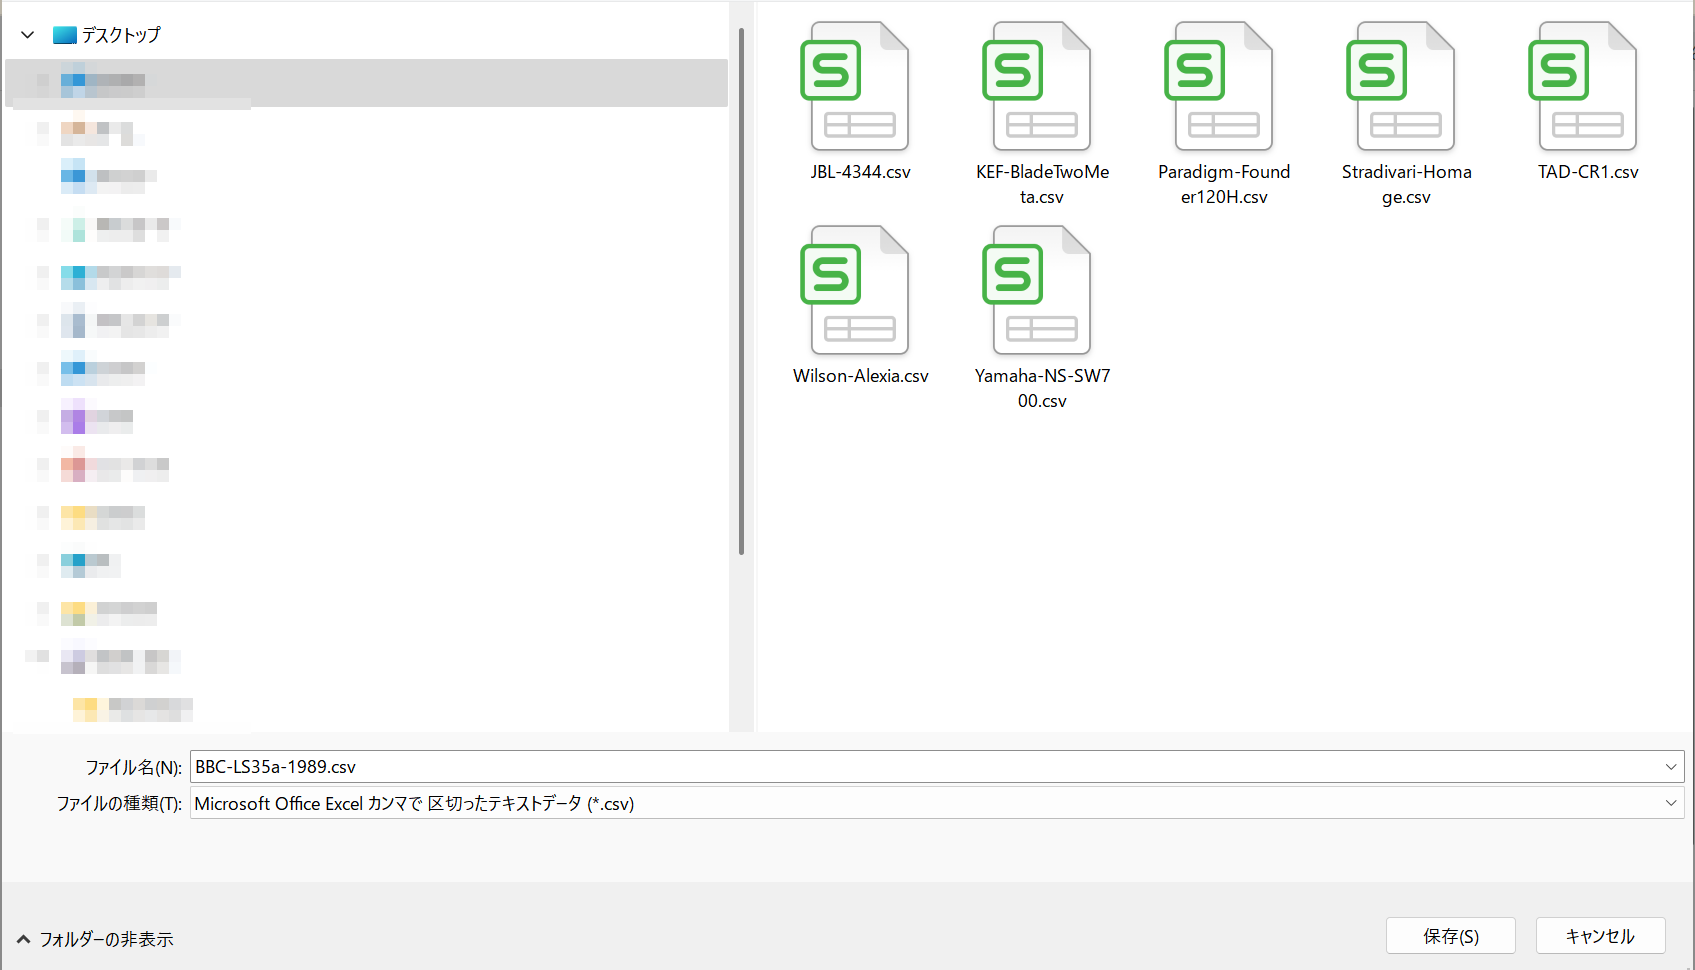Collapse the デスクトップ tree node chevron
Screen dimensions: 1695x970
(28, 35)
